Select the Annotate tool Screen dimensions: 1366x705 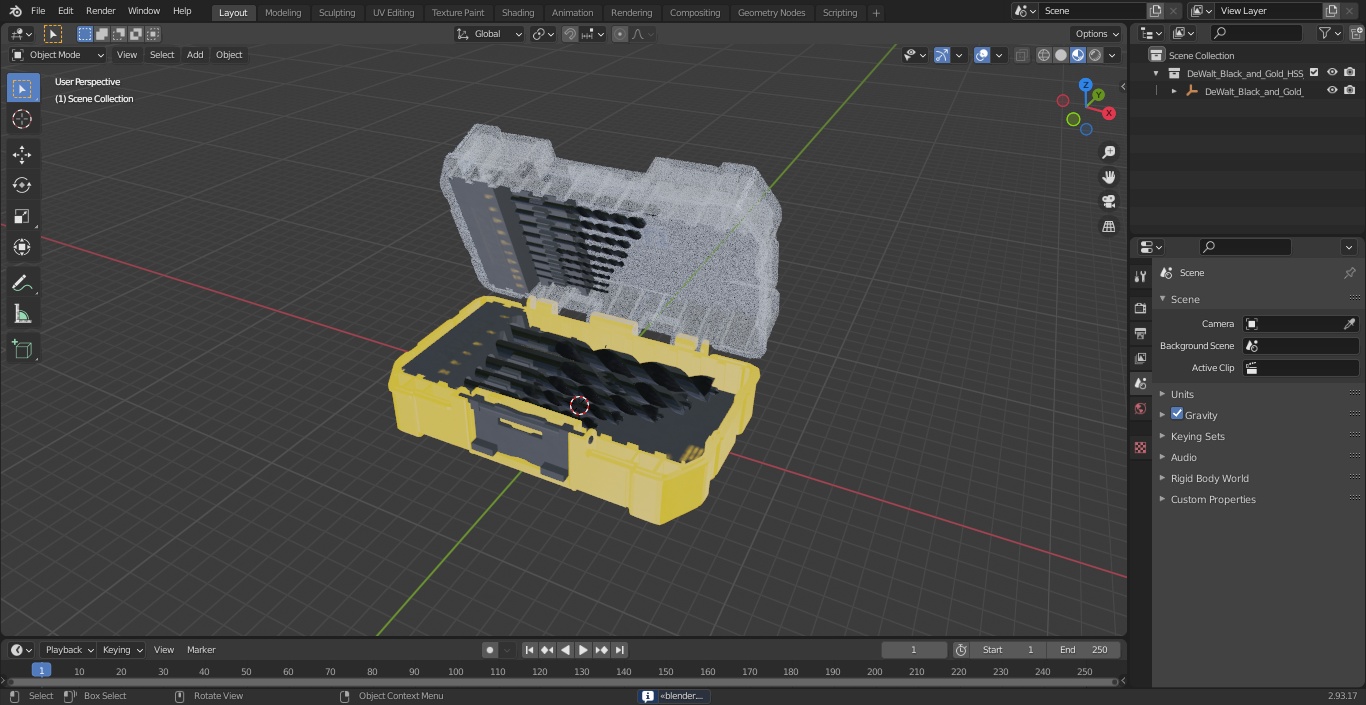(22, 284)
